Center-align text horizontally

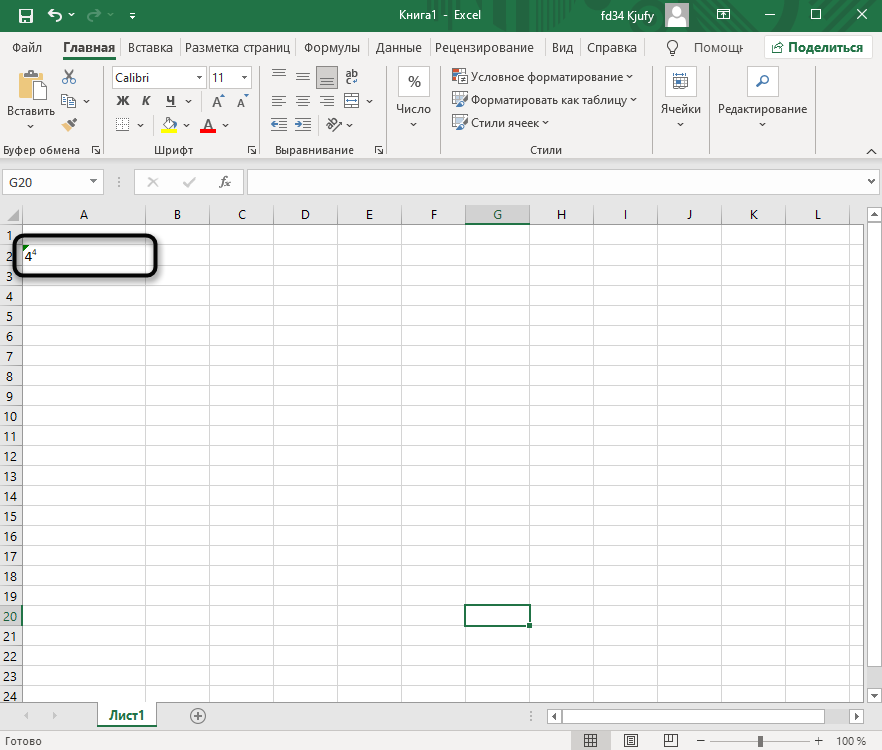point(302,101)
